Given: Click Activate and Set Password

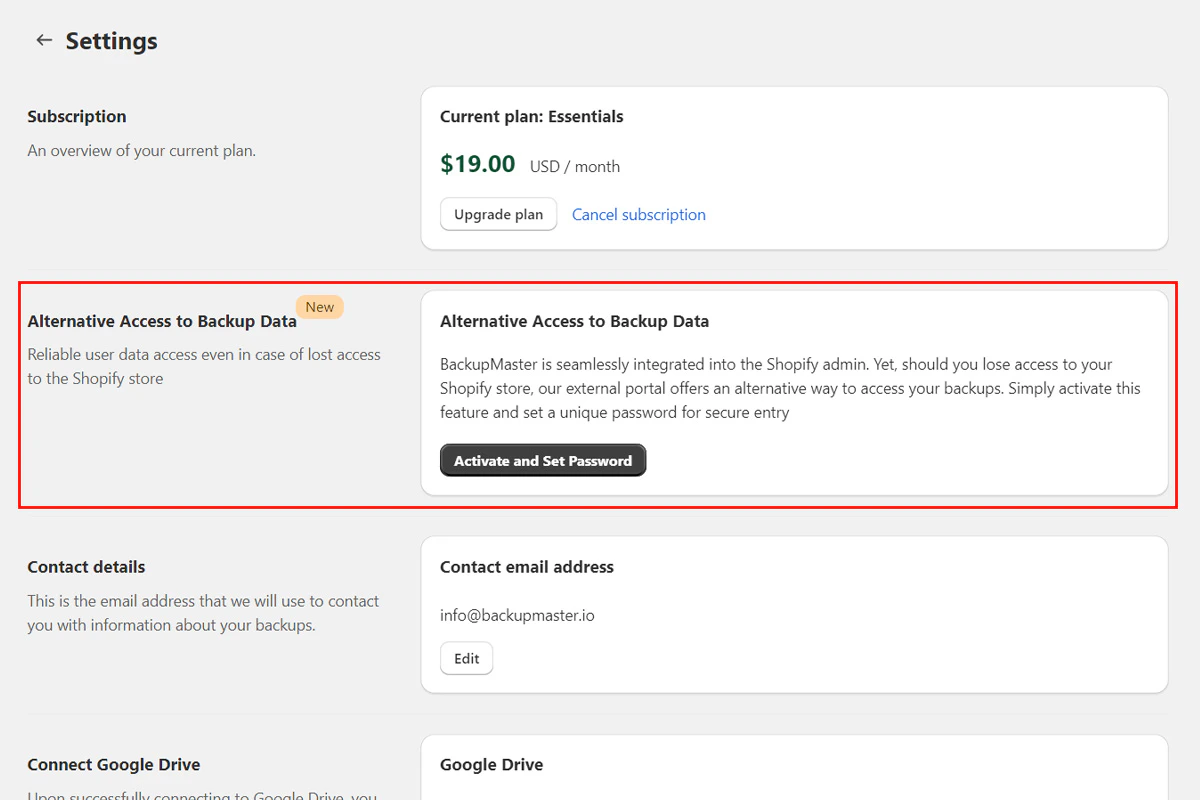Looking at the screenshot, I should click(x=542, y=460).
